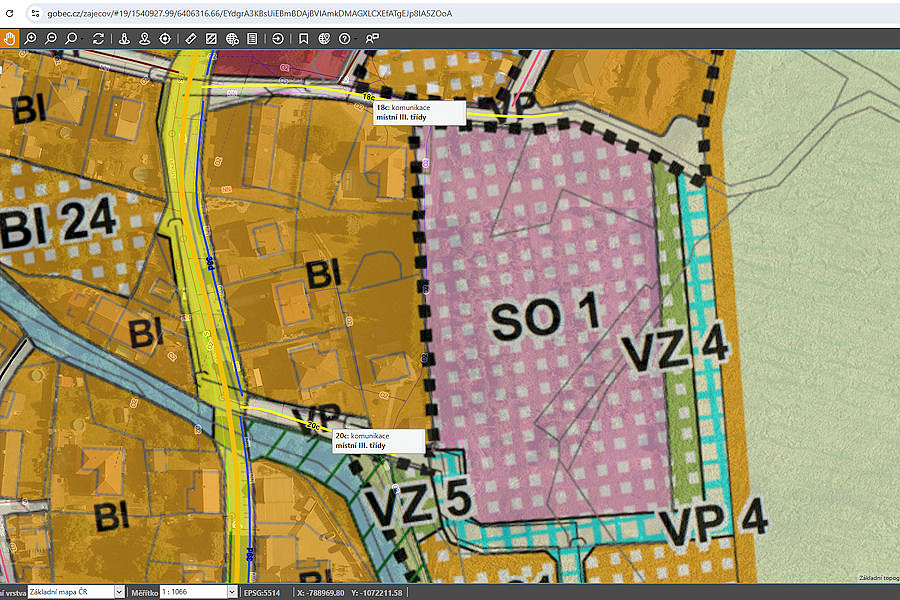
Task: Activate the measure ruler tool
Action: (191, 38)
